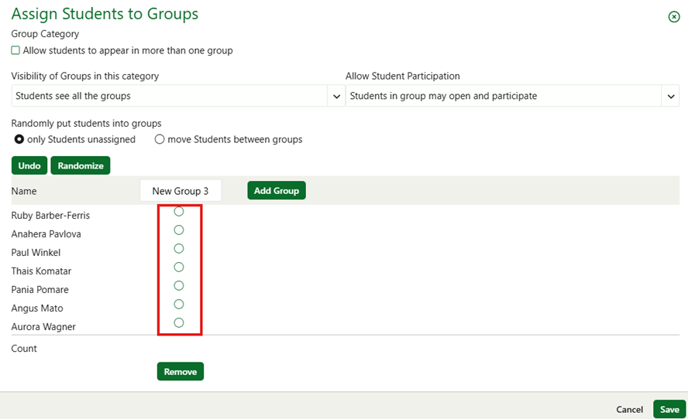Edit the New Group 3 name field
The height and width of the screenshot is (419, 688).
point(180,191)
